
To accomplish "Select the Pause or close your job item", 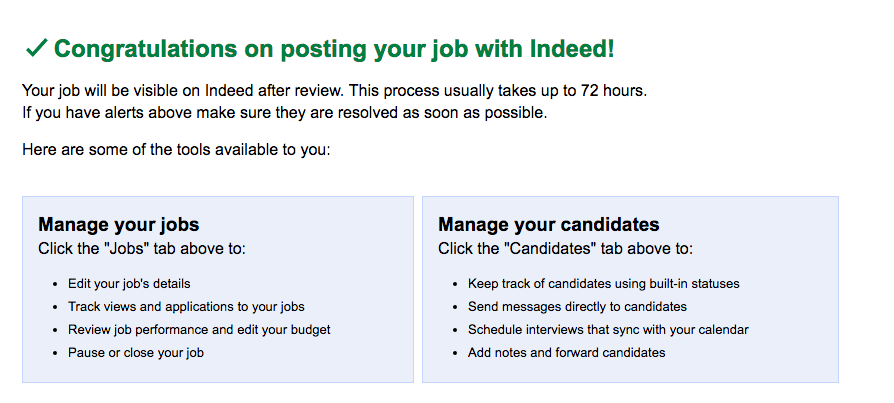I will click(136, 353).
